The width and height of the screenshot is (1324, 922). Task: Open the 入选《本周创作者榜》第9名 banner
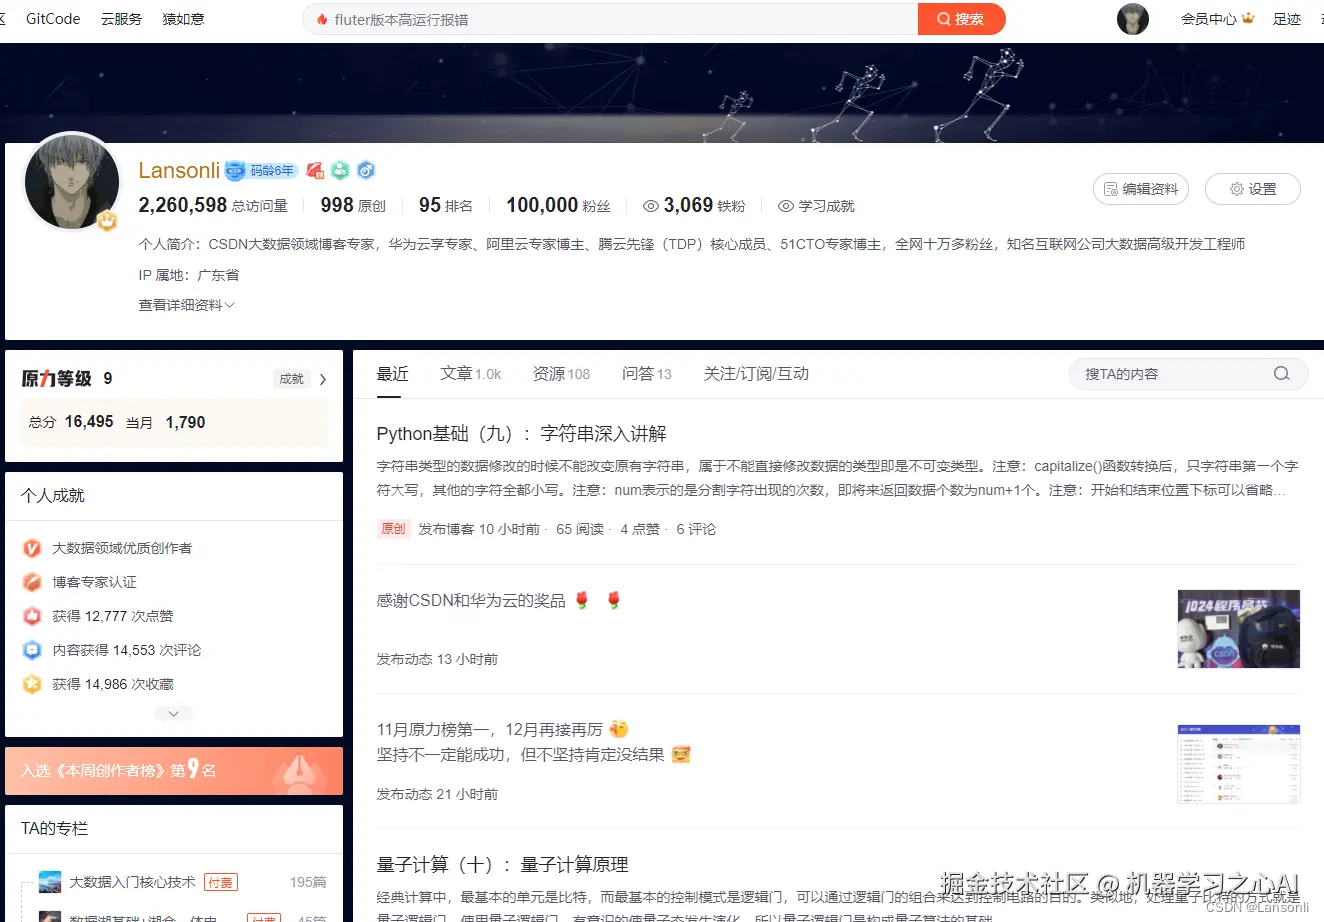point(174,770)
